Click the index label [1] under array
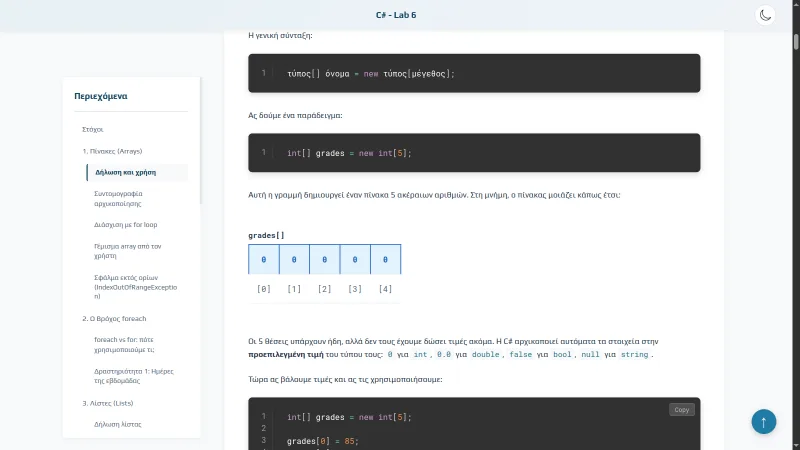This screenshot has width=800, height=450. click(x=294, y=289)
